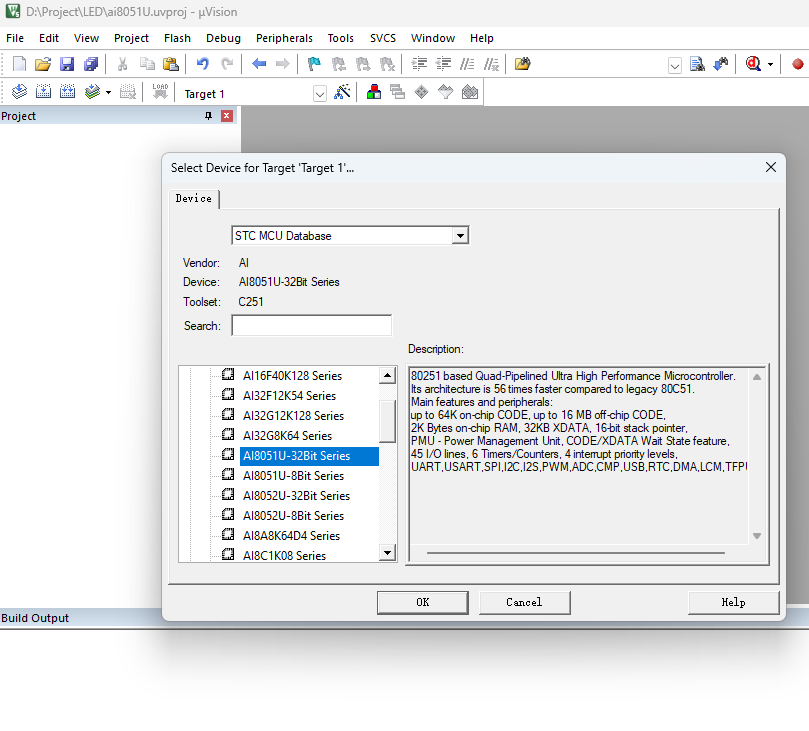
Task: Select AI8051U-8Bit Series device
Action: click(x=293, y=476)
